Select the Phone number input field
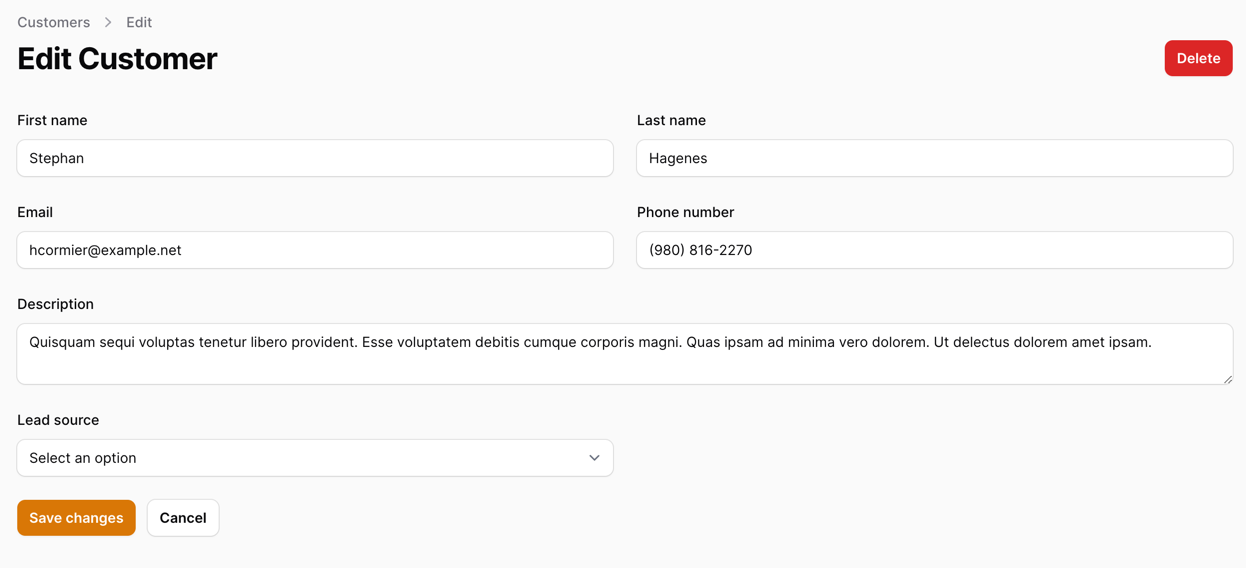The width and height of the screenshot is (1246, 568). point(934,250)
